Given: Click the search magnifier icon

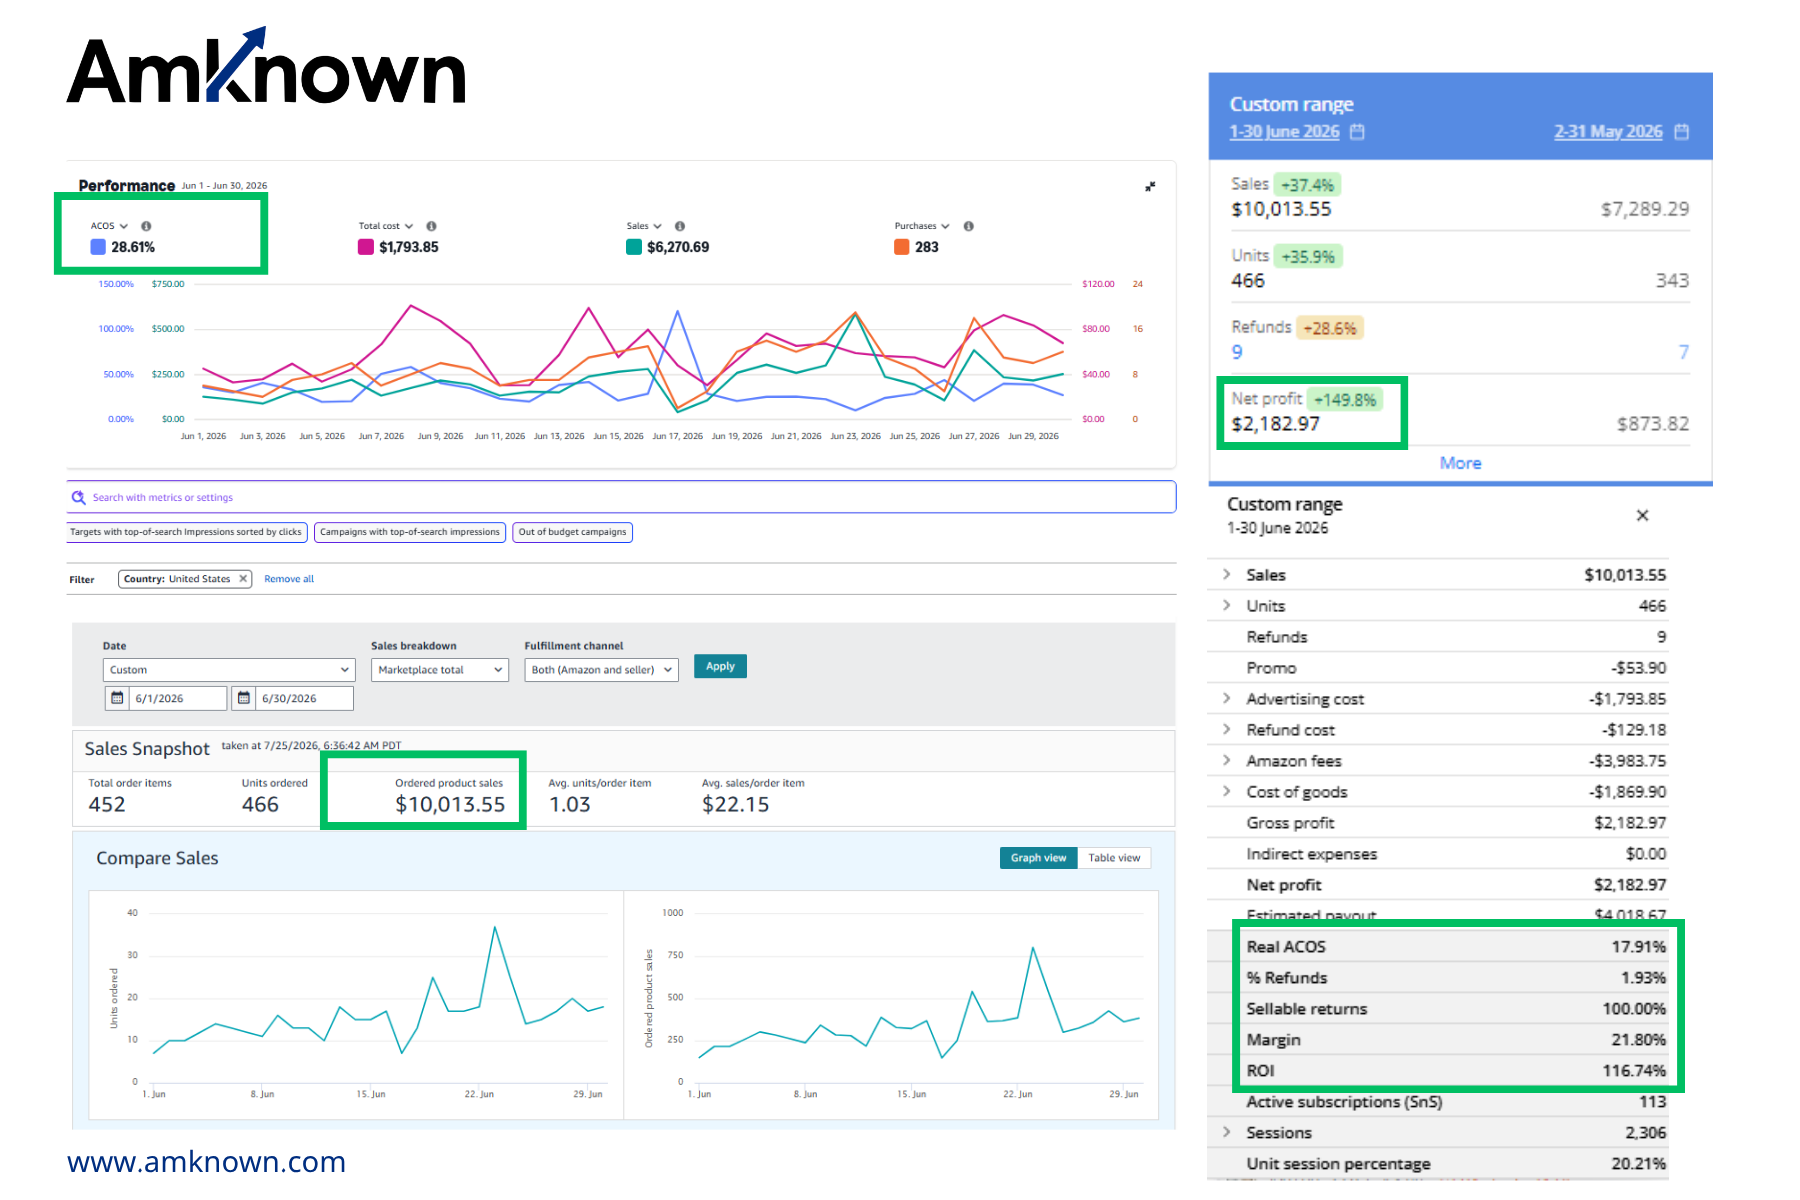Looking at the screenshot, I should click(78, 497).
